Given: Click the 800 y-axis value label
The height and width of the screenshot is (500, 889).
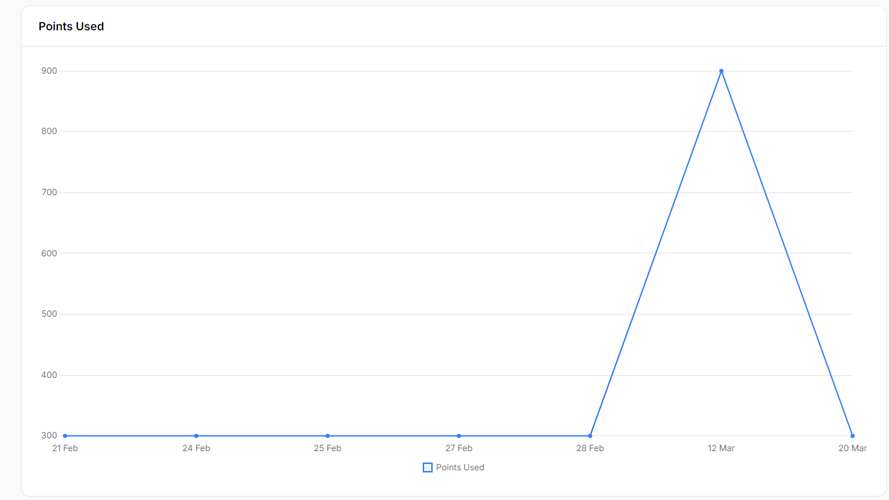Looking at the screenshot, I should (49, 132).
